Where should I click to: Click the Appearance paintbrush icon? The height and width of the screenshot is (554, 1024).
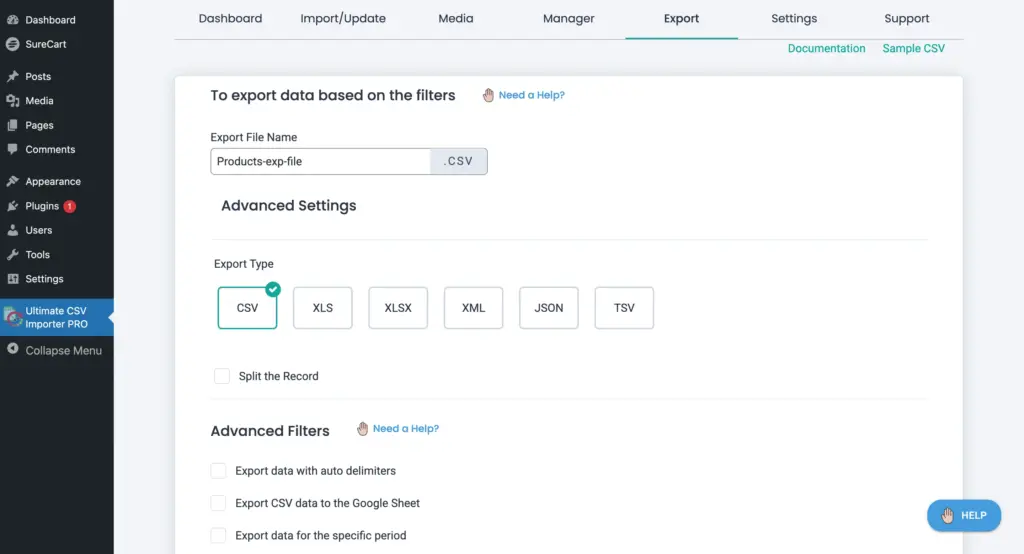tap(12, 181)
